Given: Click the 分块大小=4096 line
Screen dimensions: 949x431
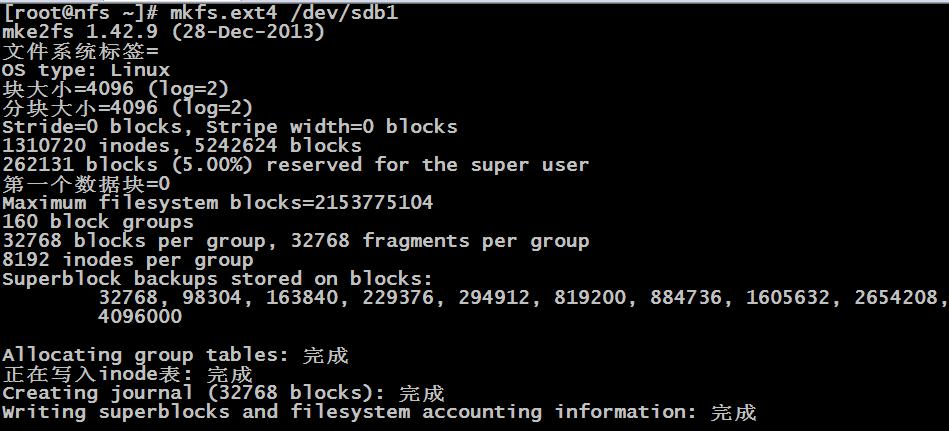Looking at the screenshot, I should click(128, 108).
